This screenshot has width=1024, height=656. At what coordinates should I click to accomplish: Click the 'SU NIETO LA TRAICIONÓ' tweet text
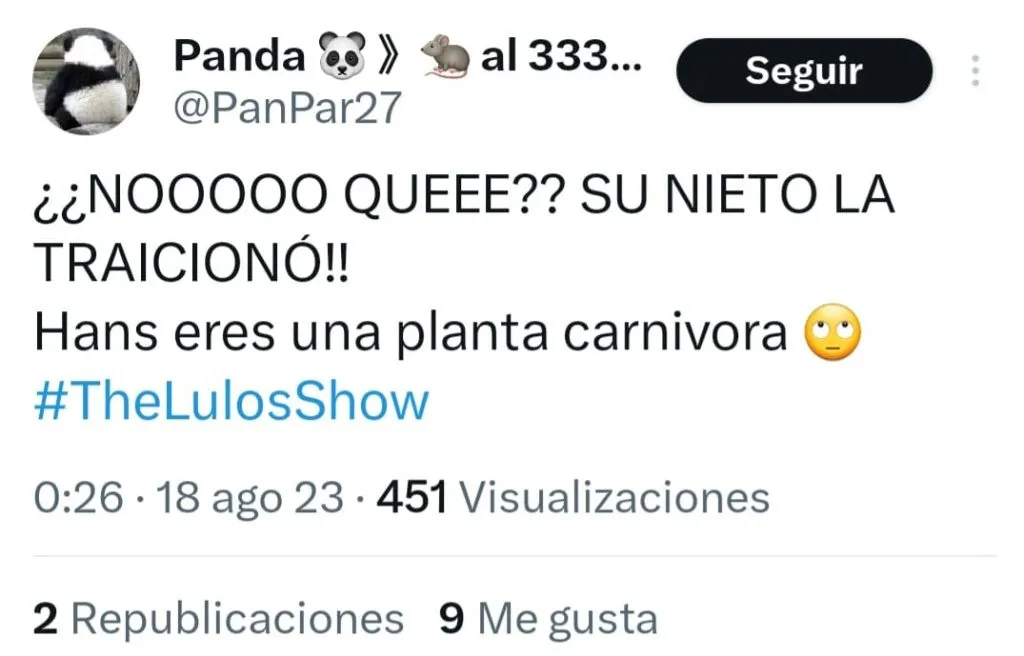[464, 229]
